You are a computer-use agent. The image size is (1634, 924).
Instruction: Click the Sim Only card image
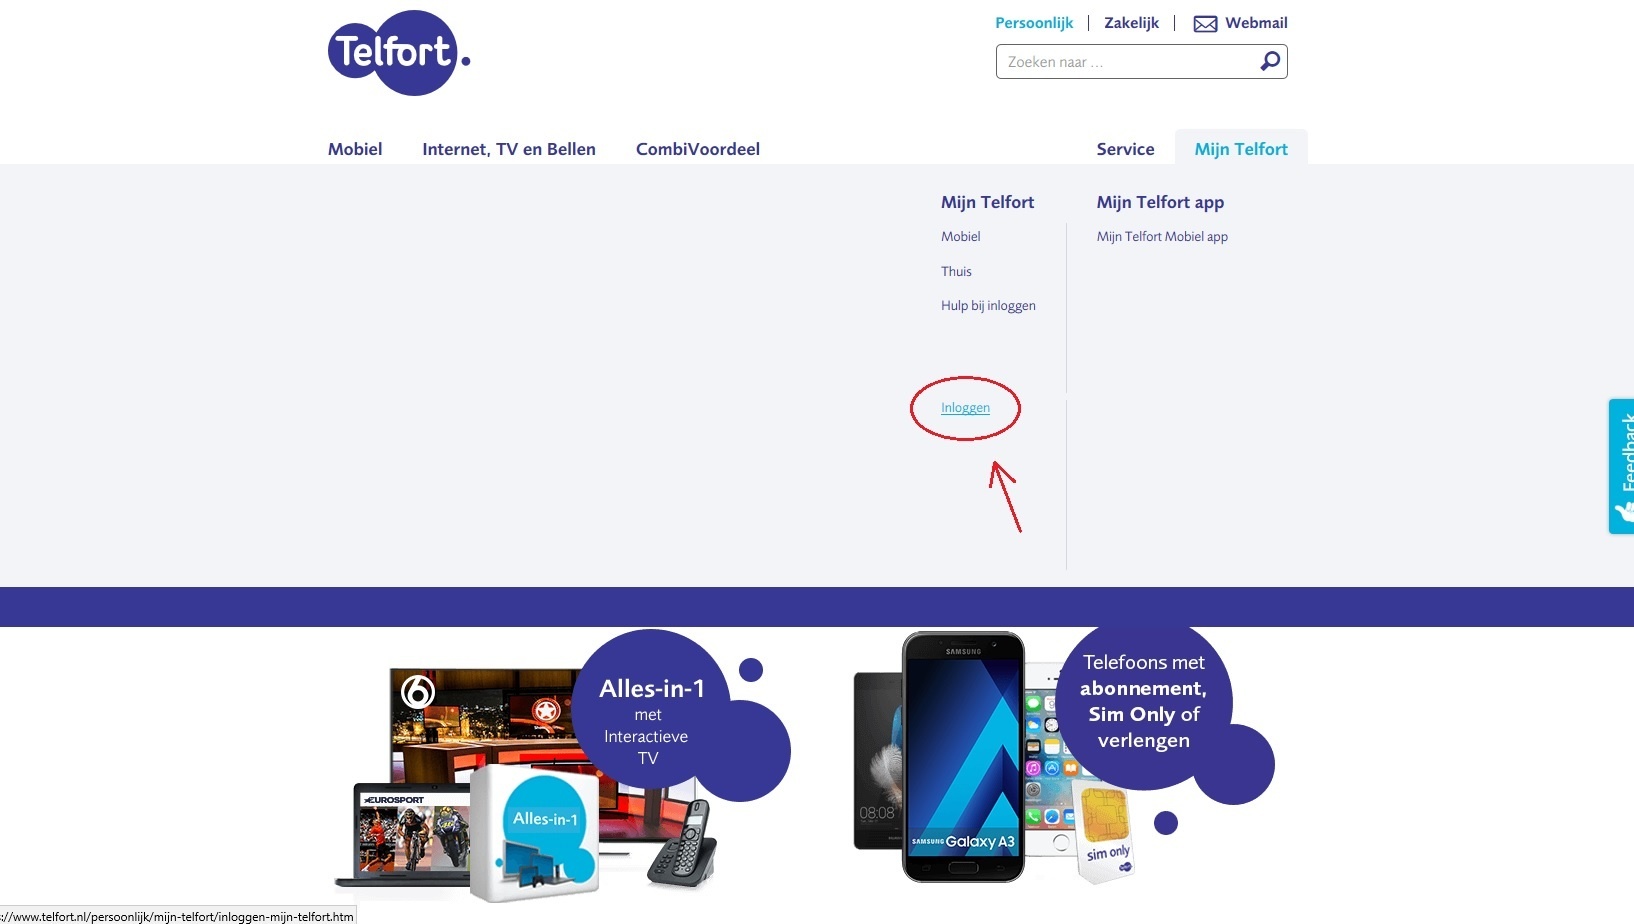click(1105, 830)
